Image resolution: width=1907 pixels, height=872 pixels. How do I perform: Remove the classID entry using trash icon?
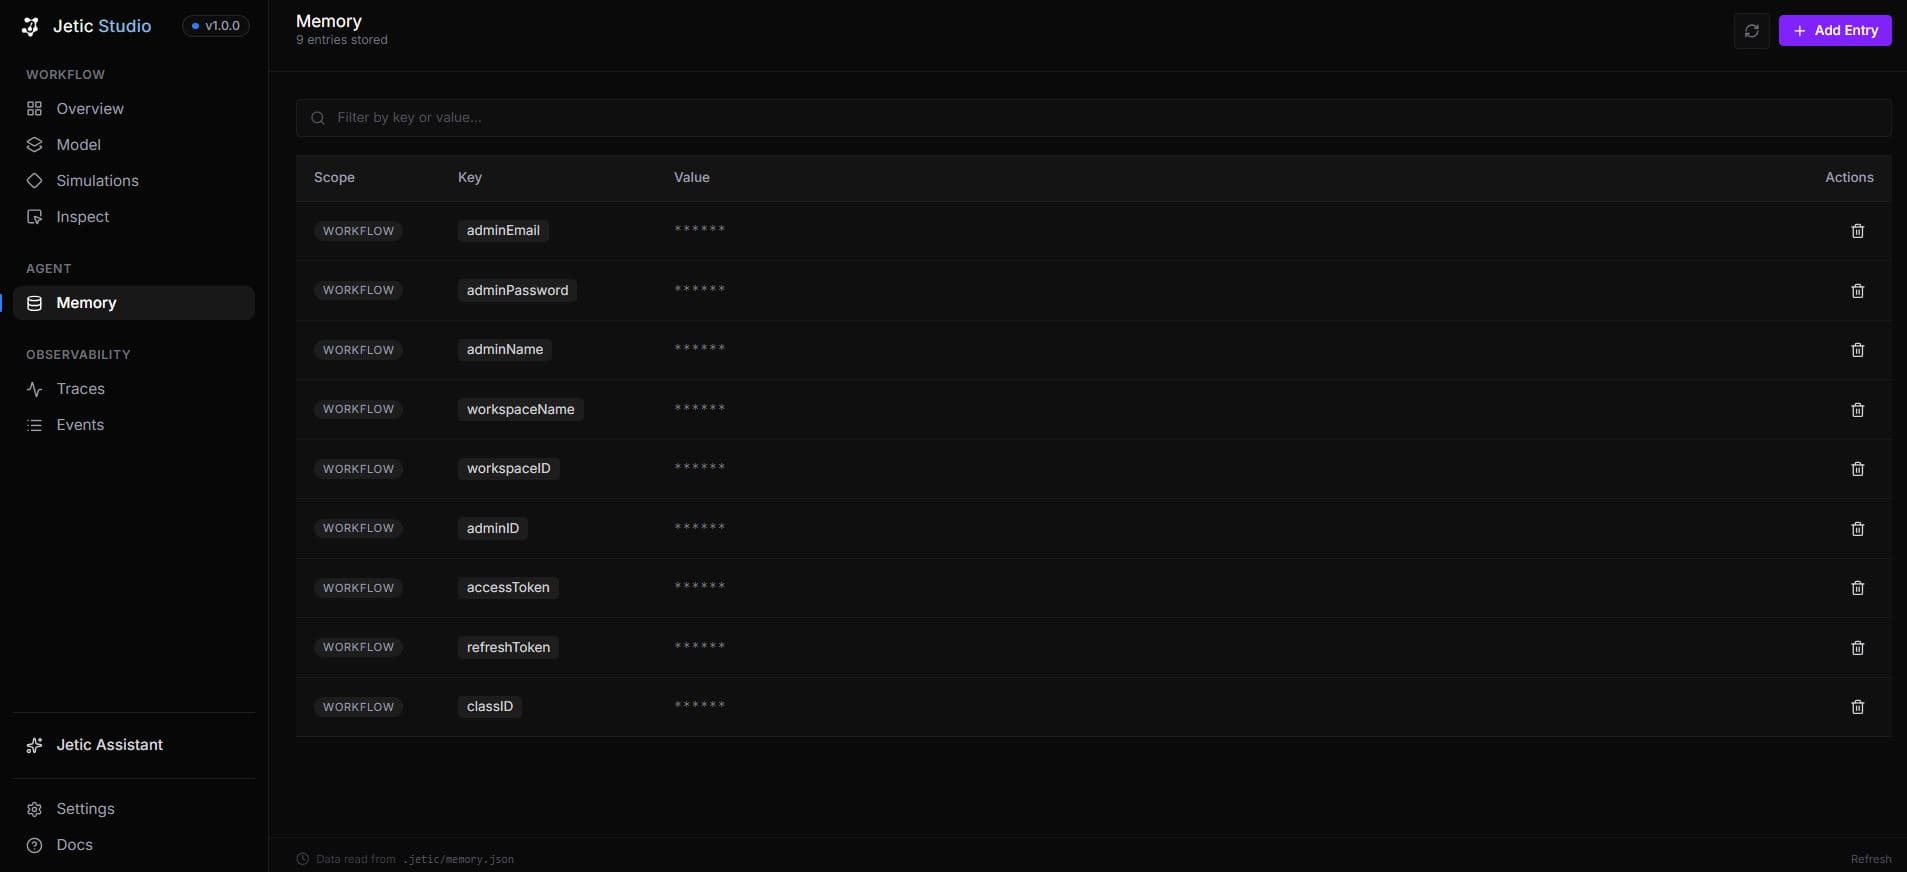tap(1857, 707)
